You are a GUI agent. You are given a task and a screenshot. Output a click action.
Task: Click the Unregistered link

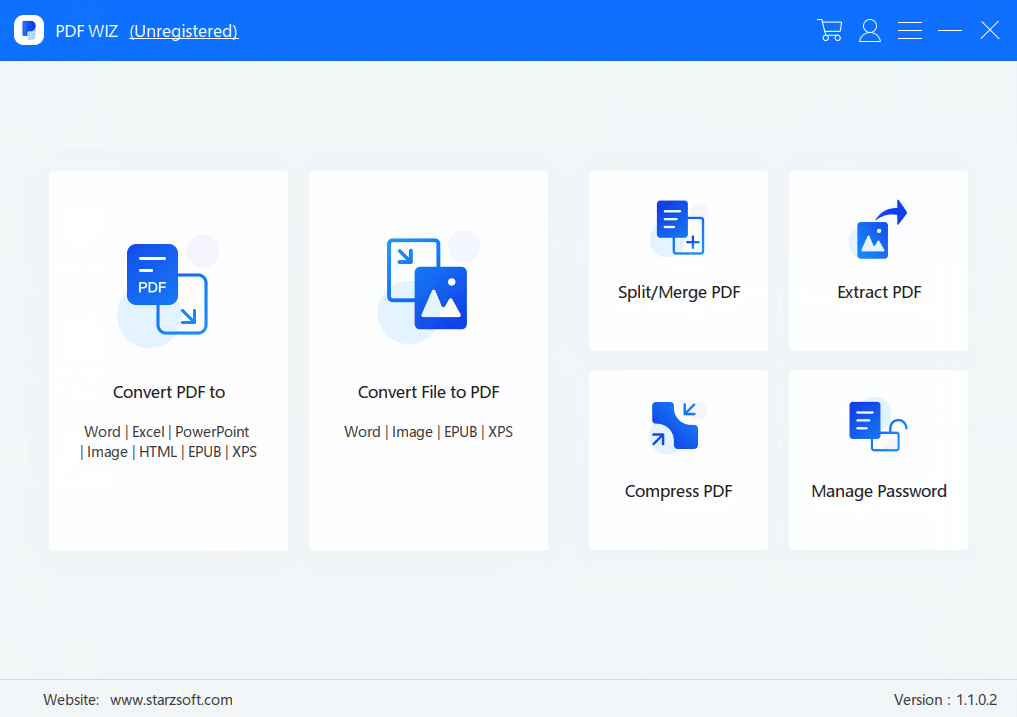184,31
